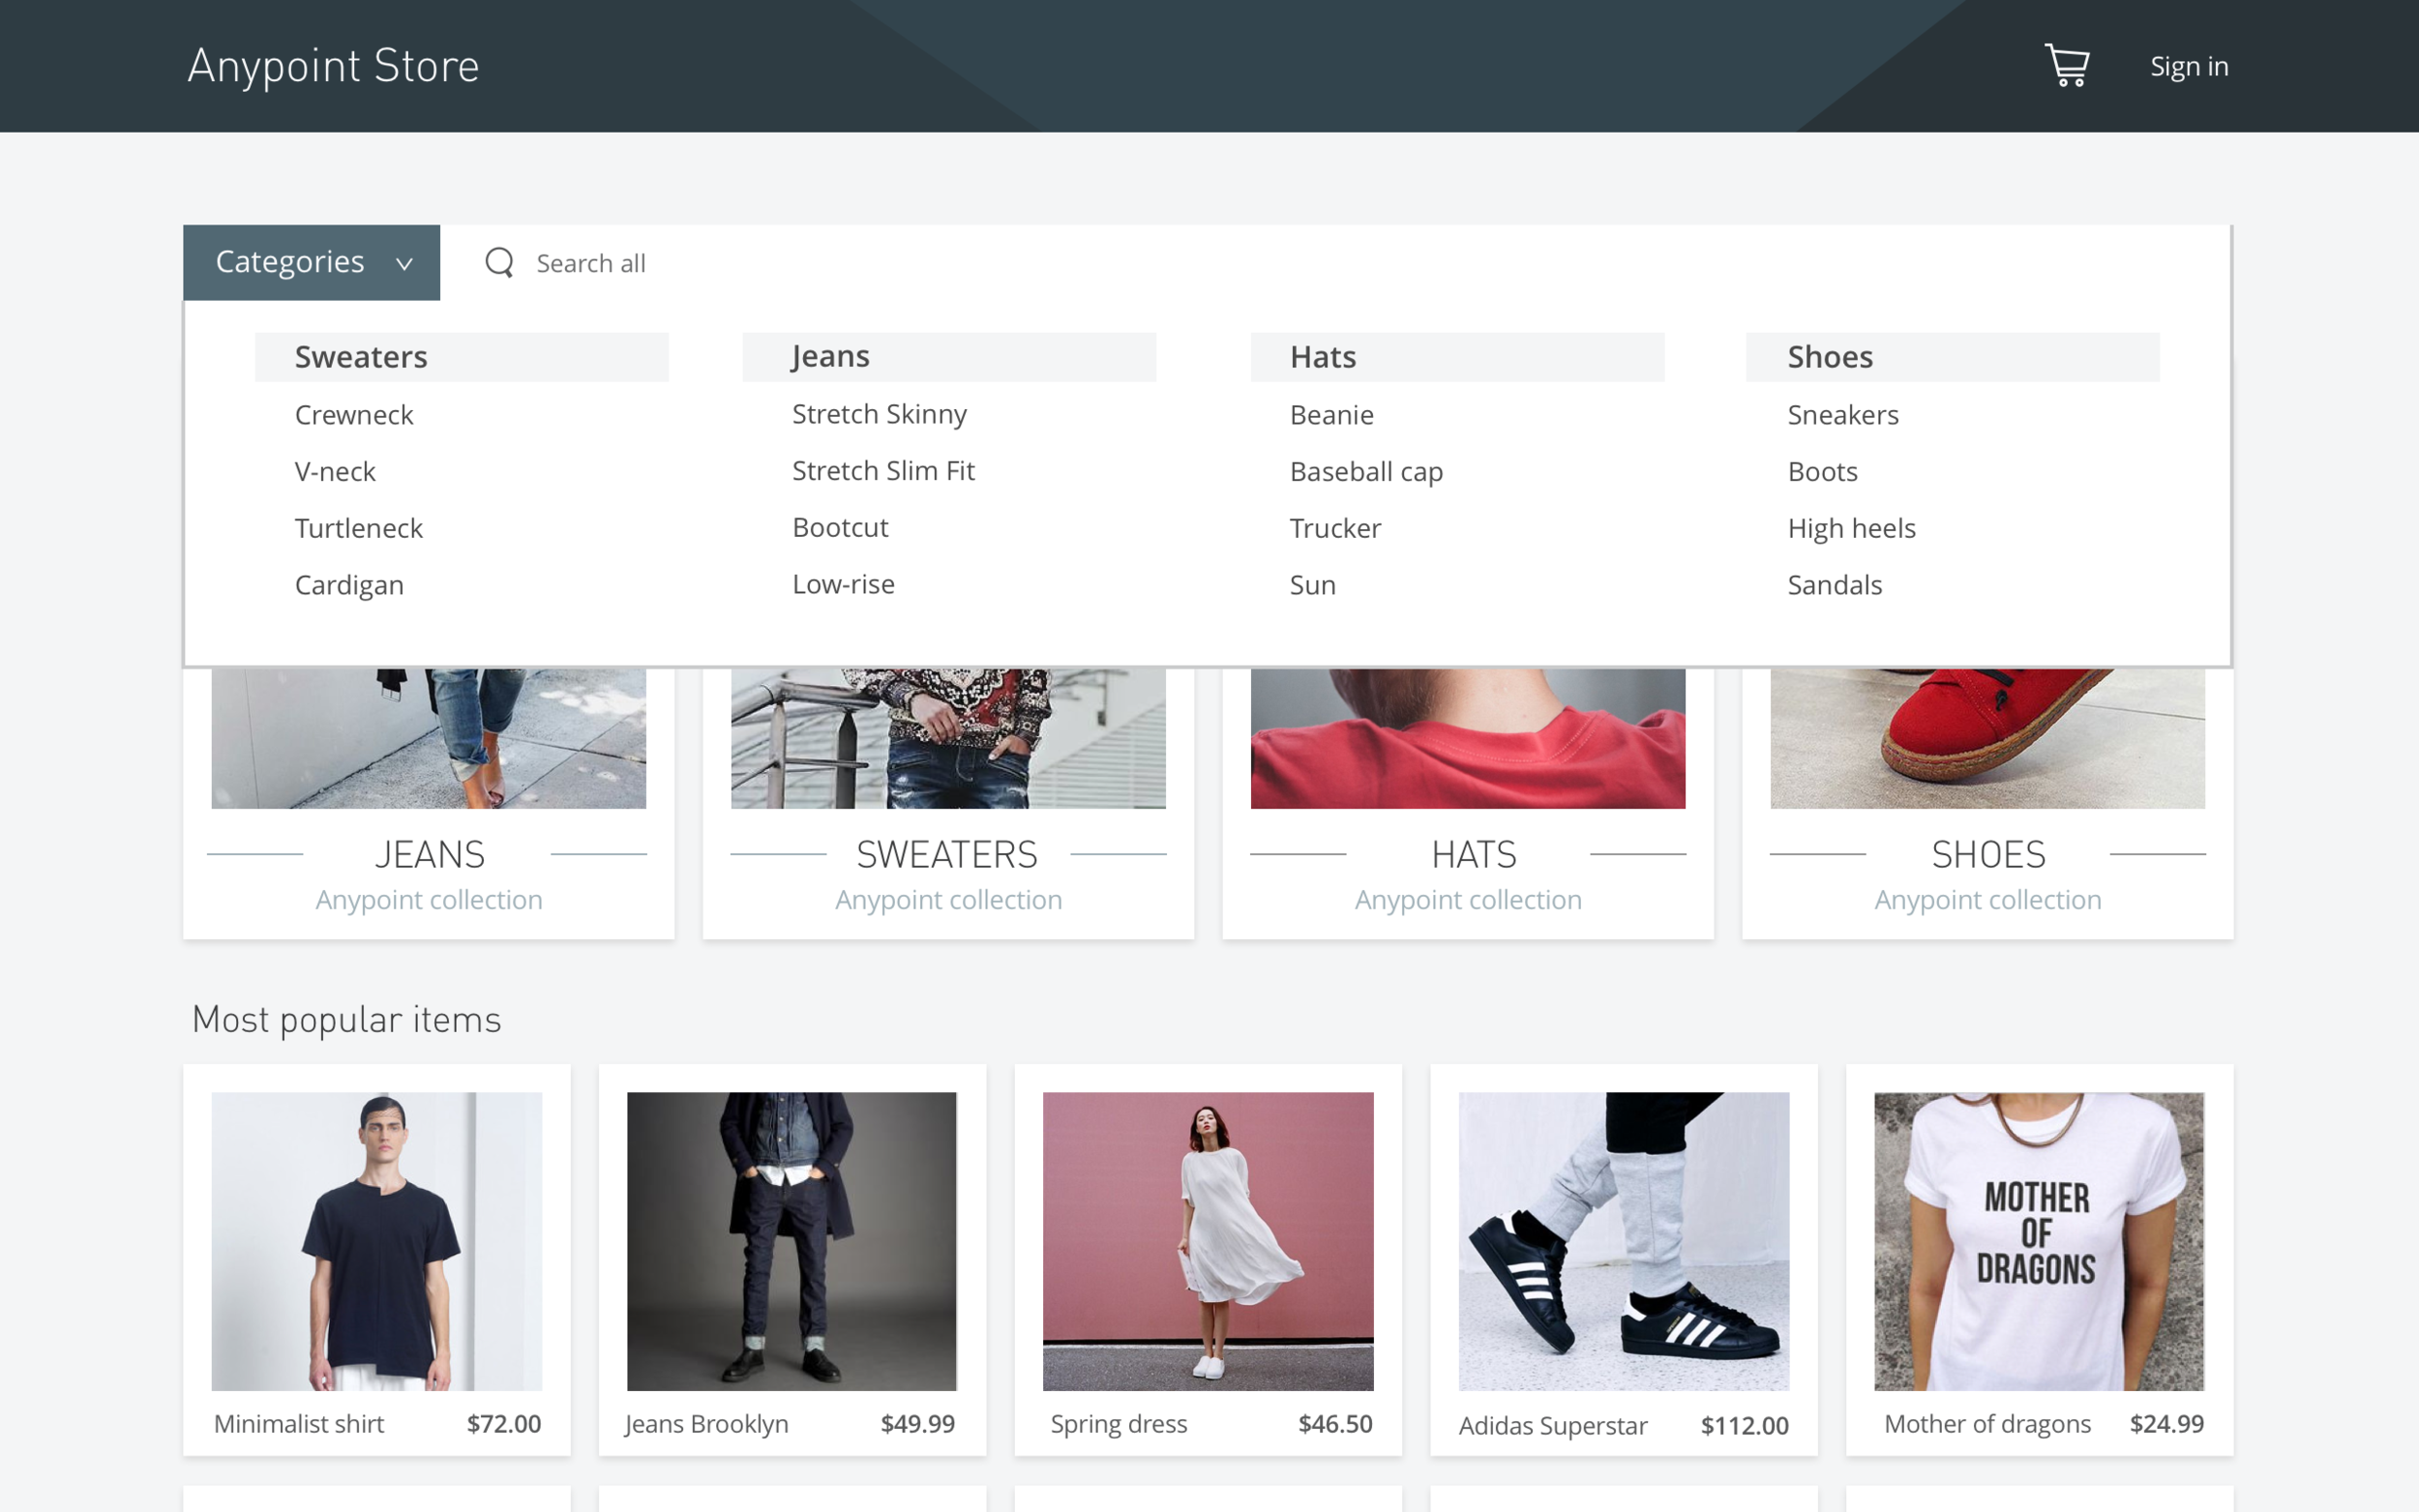Choose Boots under Shoes
Image resolution: width=2419 pixels, height=1512 pixels.
1822,472
